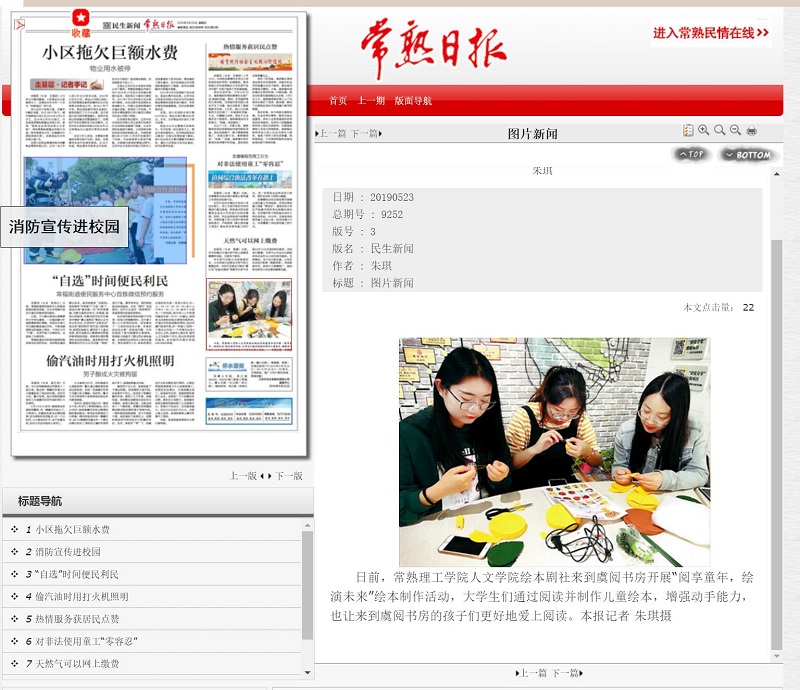Reset text size with plain magnifier icon
Viewport: 800px width, 690px height.
coord(719,130)
